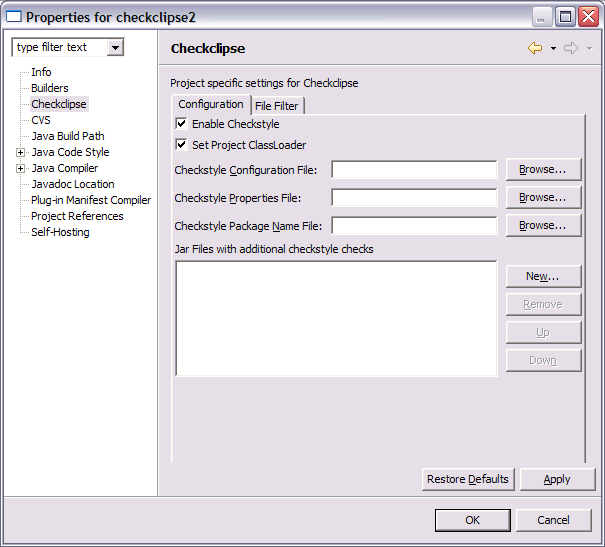The image size is (605, 547).
Task: Open the back history dropdown arrow
Action: [x=553, y=49]
